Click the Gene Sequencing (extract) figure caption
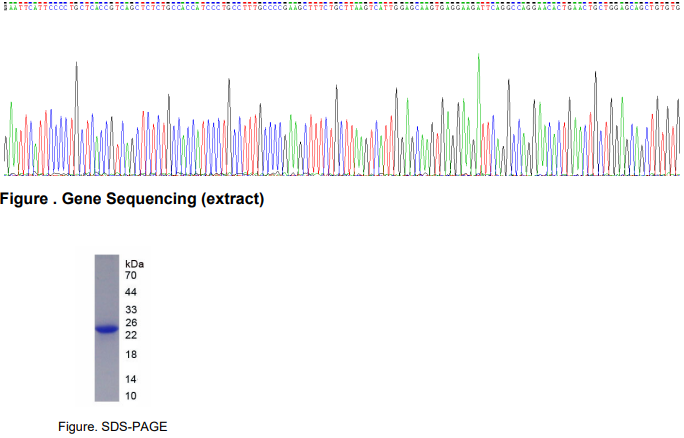 coord(132,199)
